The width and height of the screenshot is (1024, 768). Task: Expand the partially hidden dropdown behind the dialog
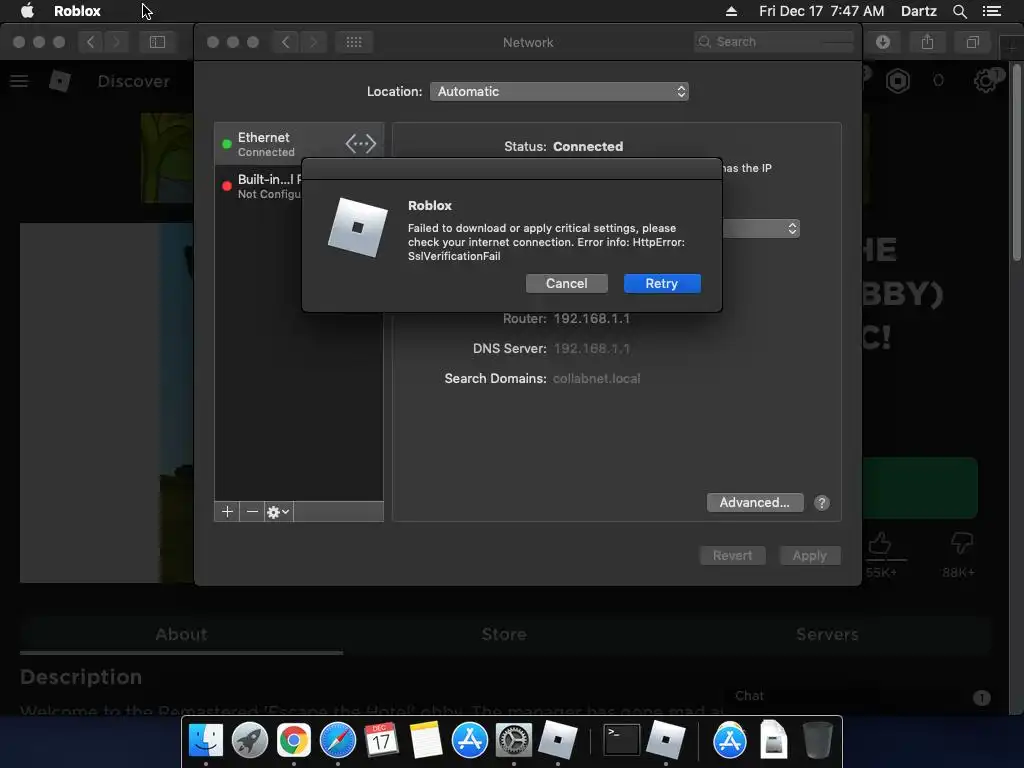coord(761,229)
